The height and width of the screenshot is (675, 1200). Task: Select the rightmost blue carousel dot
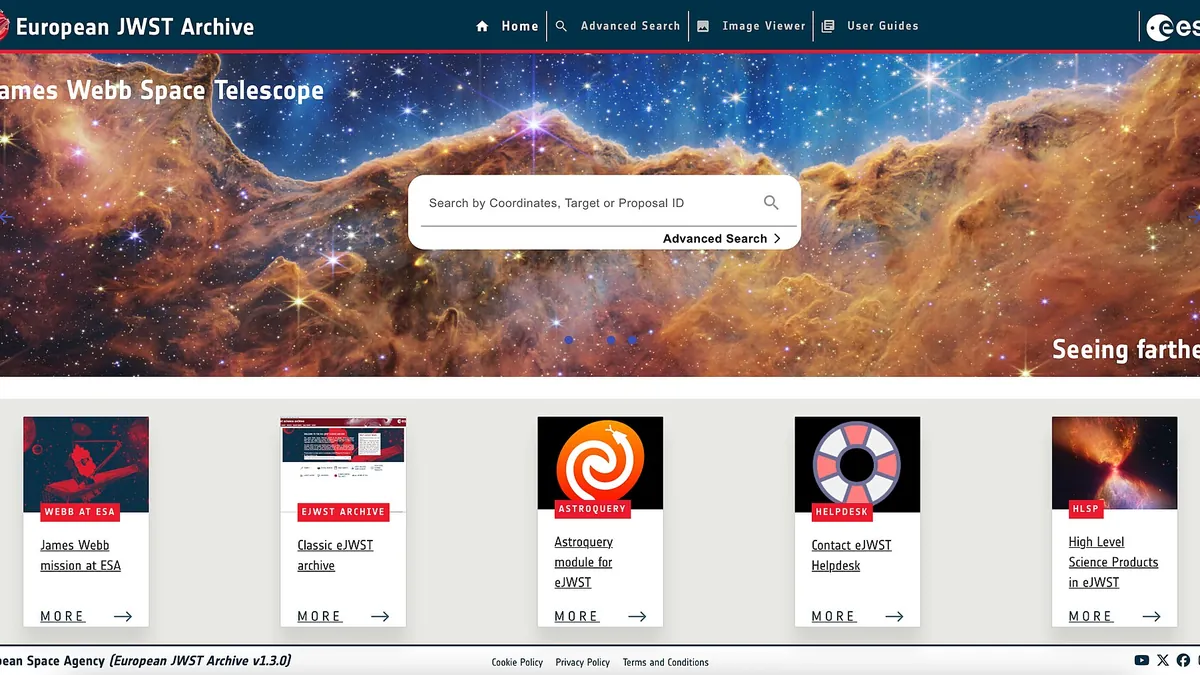(632, 340)
